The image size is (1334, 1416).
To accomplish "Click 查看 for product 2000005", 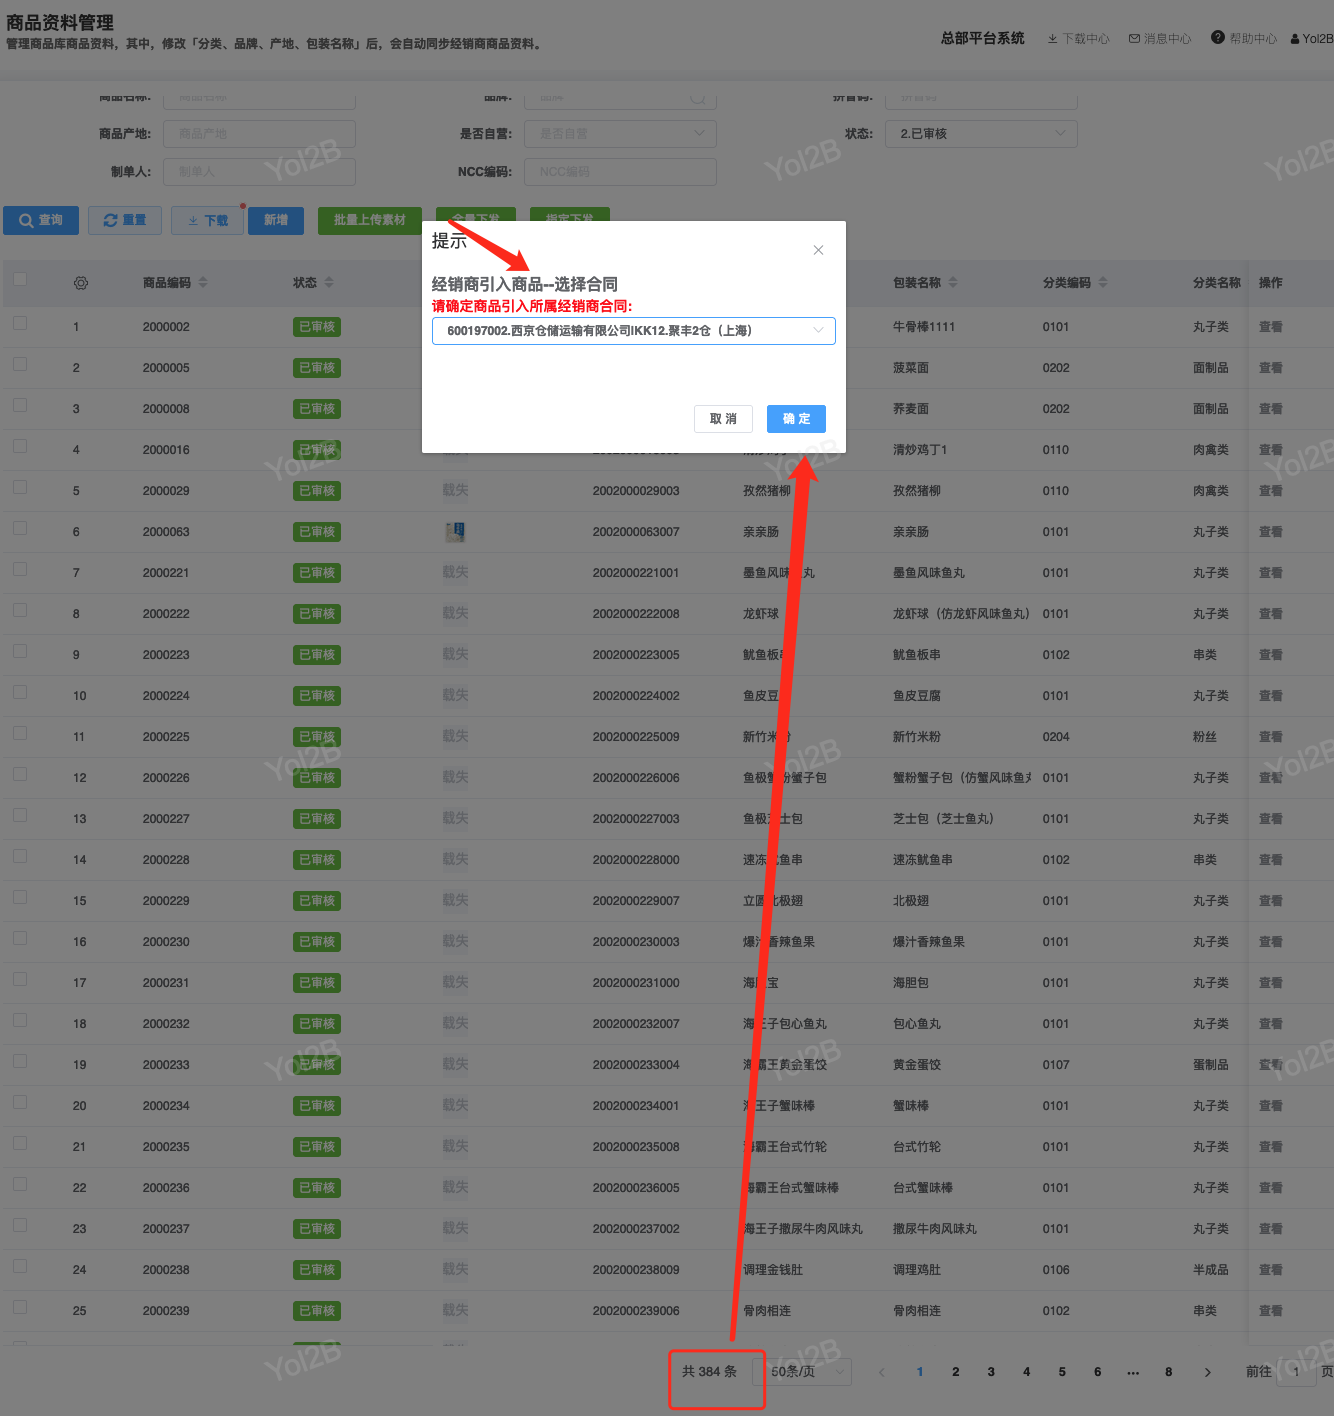I will click(1271, 368).
